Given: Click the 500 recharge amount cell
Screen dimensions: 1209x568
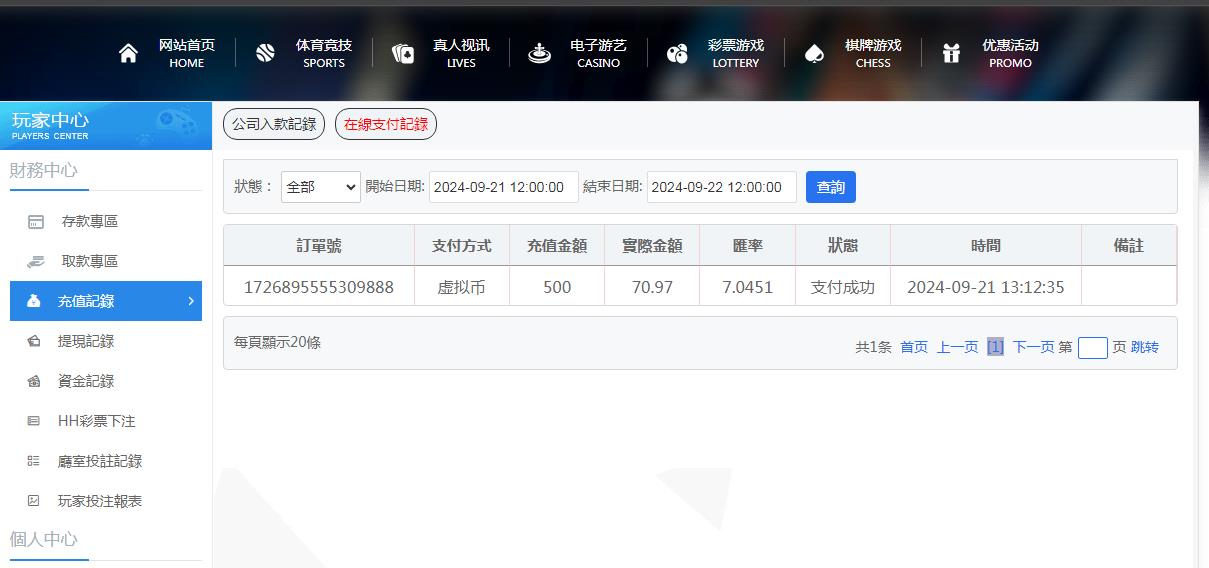Looking at the screenshot, I should [557, 287].
